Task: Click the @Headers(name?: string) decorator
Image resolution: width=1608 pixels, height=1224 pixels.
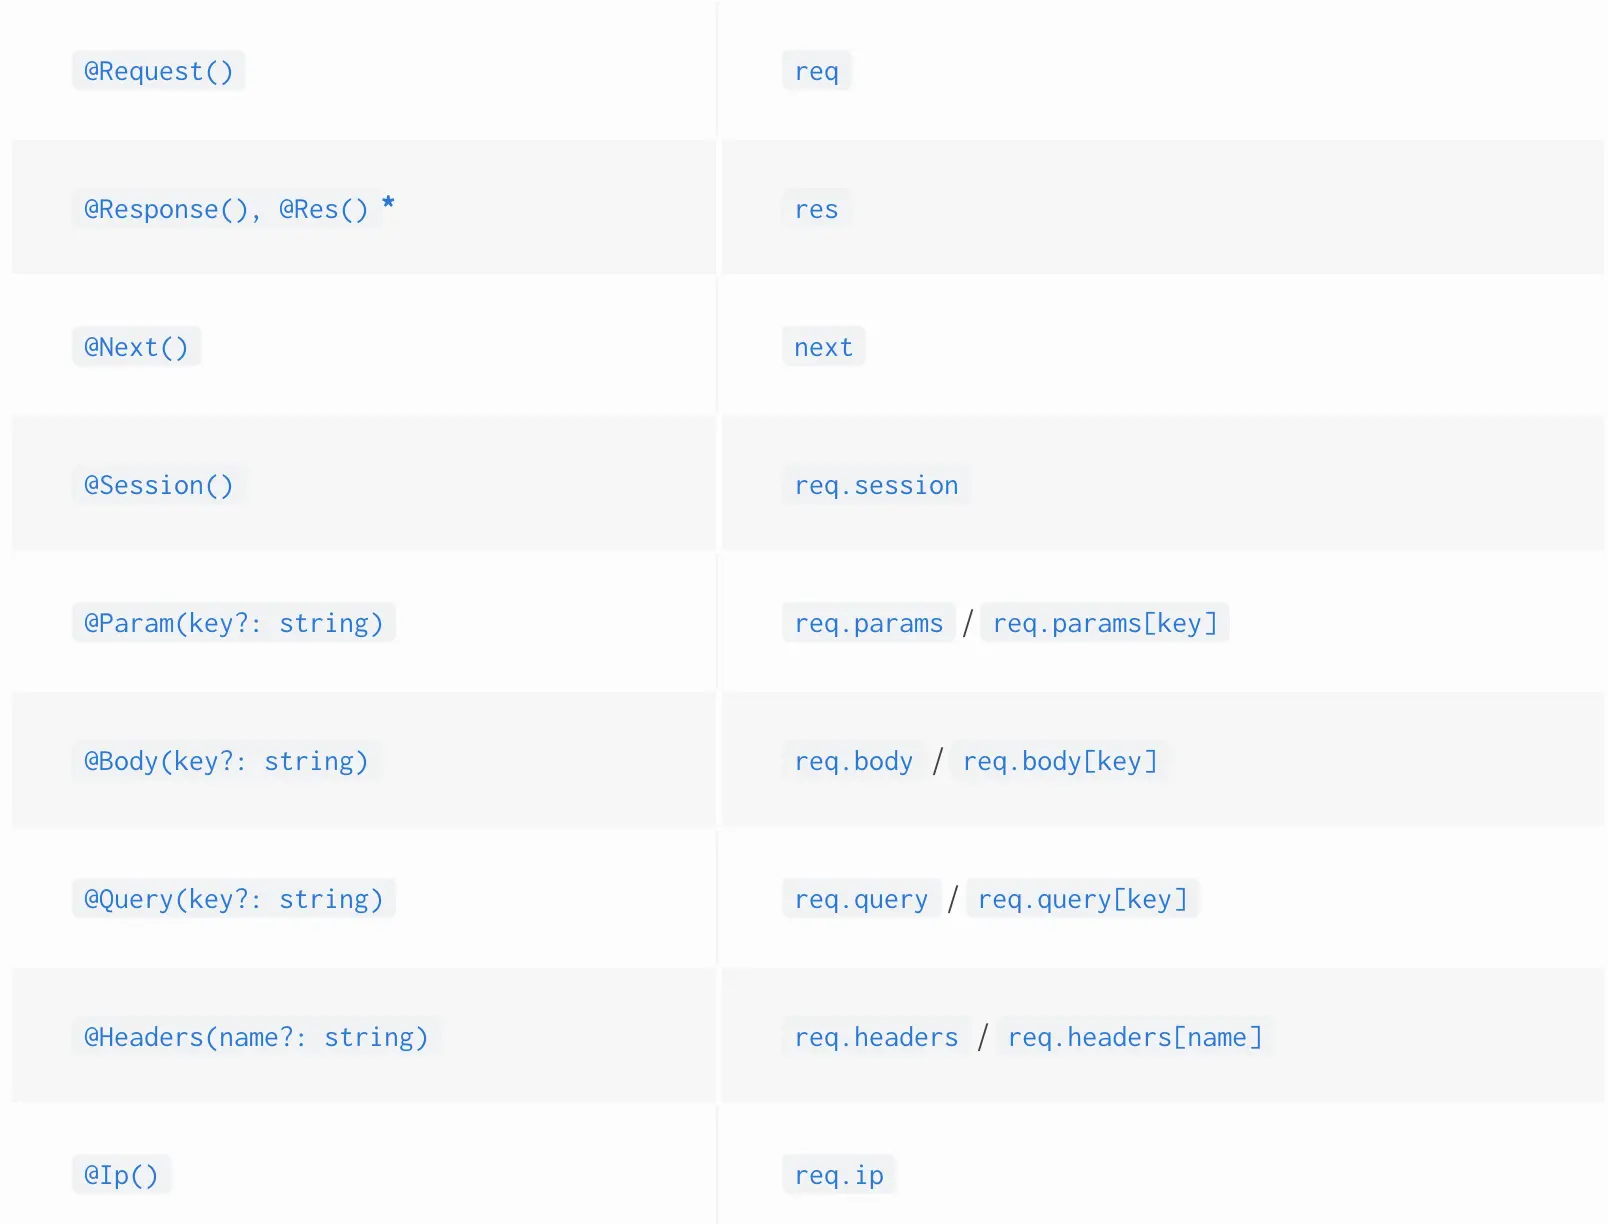Action: pyautogui.click(x=256, y=1037)
